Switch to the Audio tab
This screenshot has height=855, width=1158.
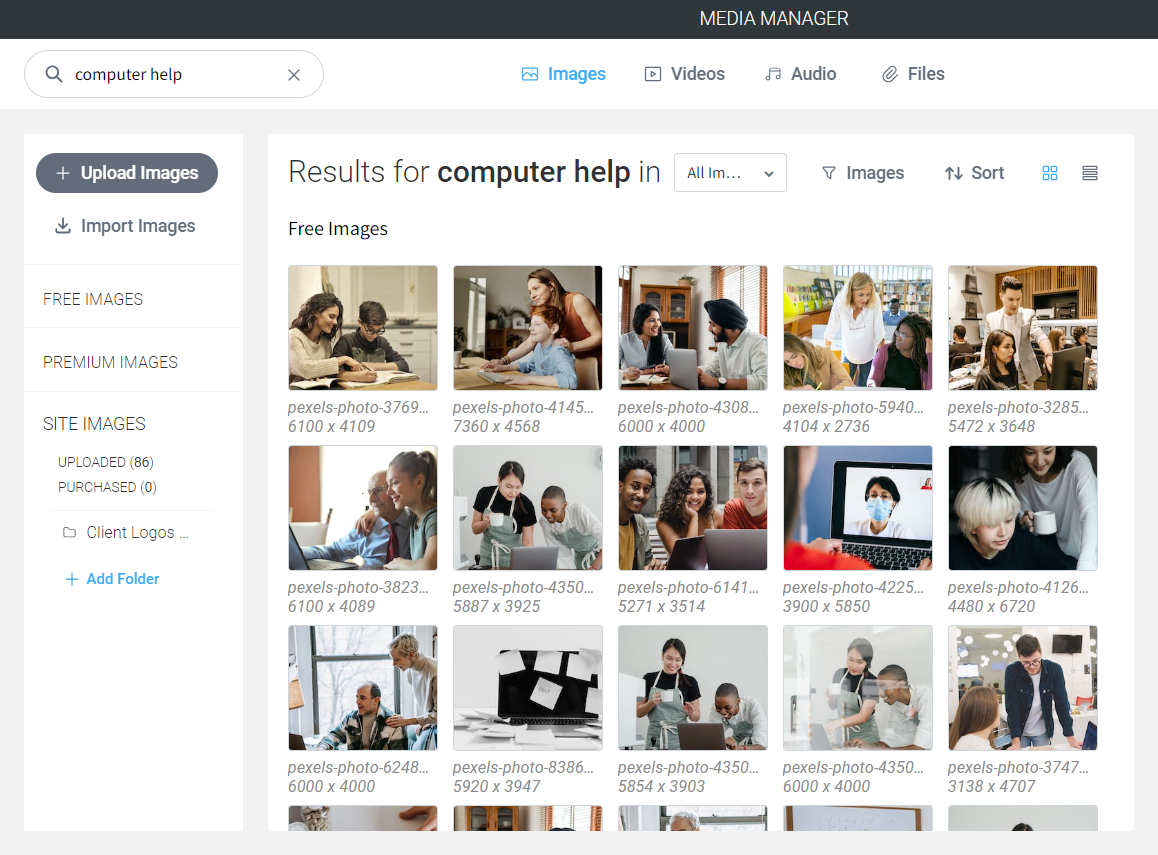[x=801, y=74]
